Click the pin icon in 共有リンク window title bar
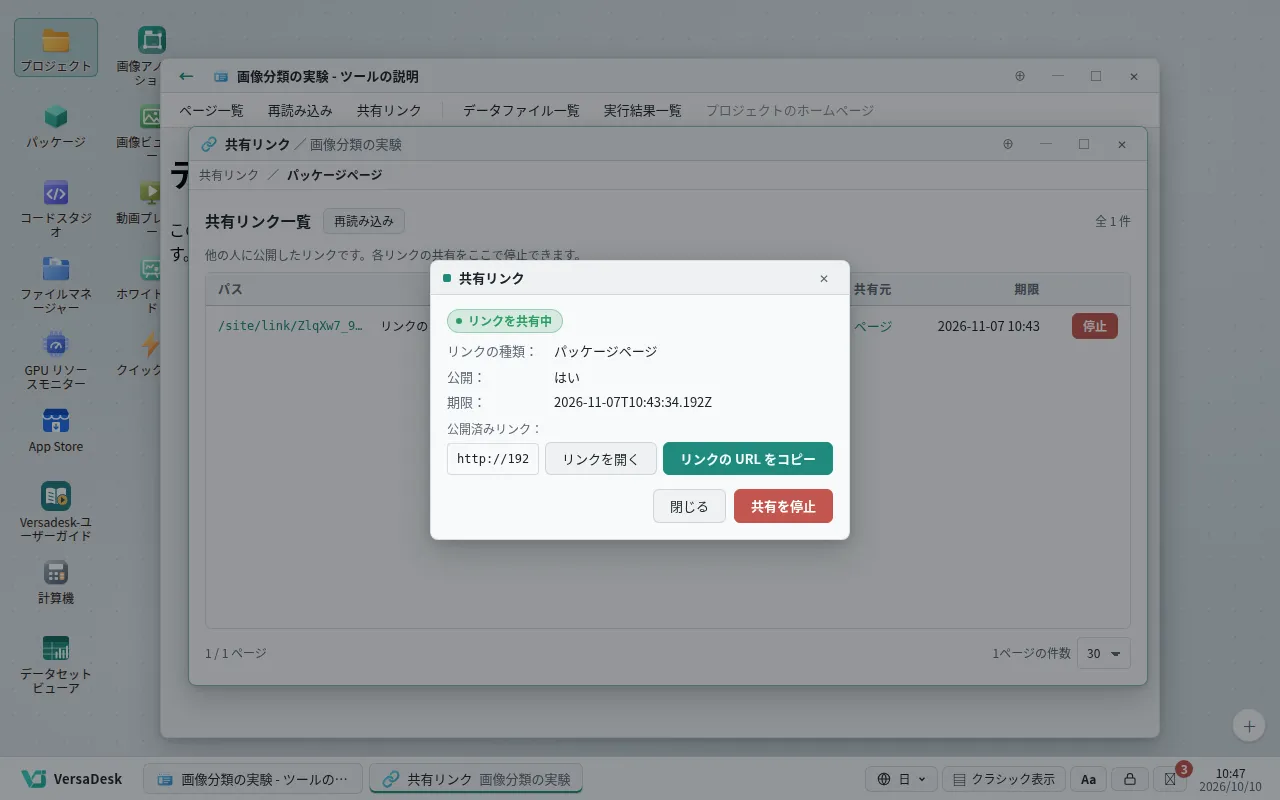This screenshot has height=800, width=1280. [x=1008, y=144]
